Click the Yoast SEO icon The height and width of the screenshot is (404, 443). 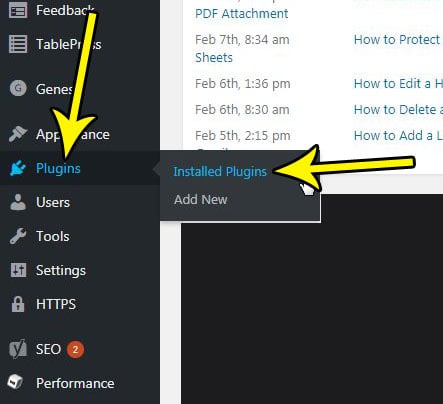(x=18, y=350)
